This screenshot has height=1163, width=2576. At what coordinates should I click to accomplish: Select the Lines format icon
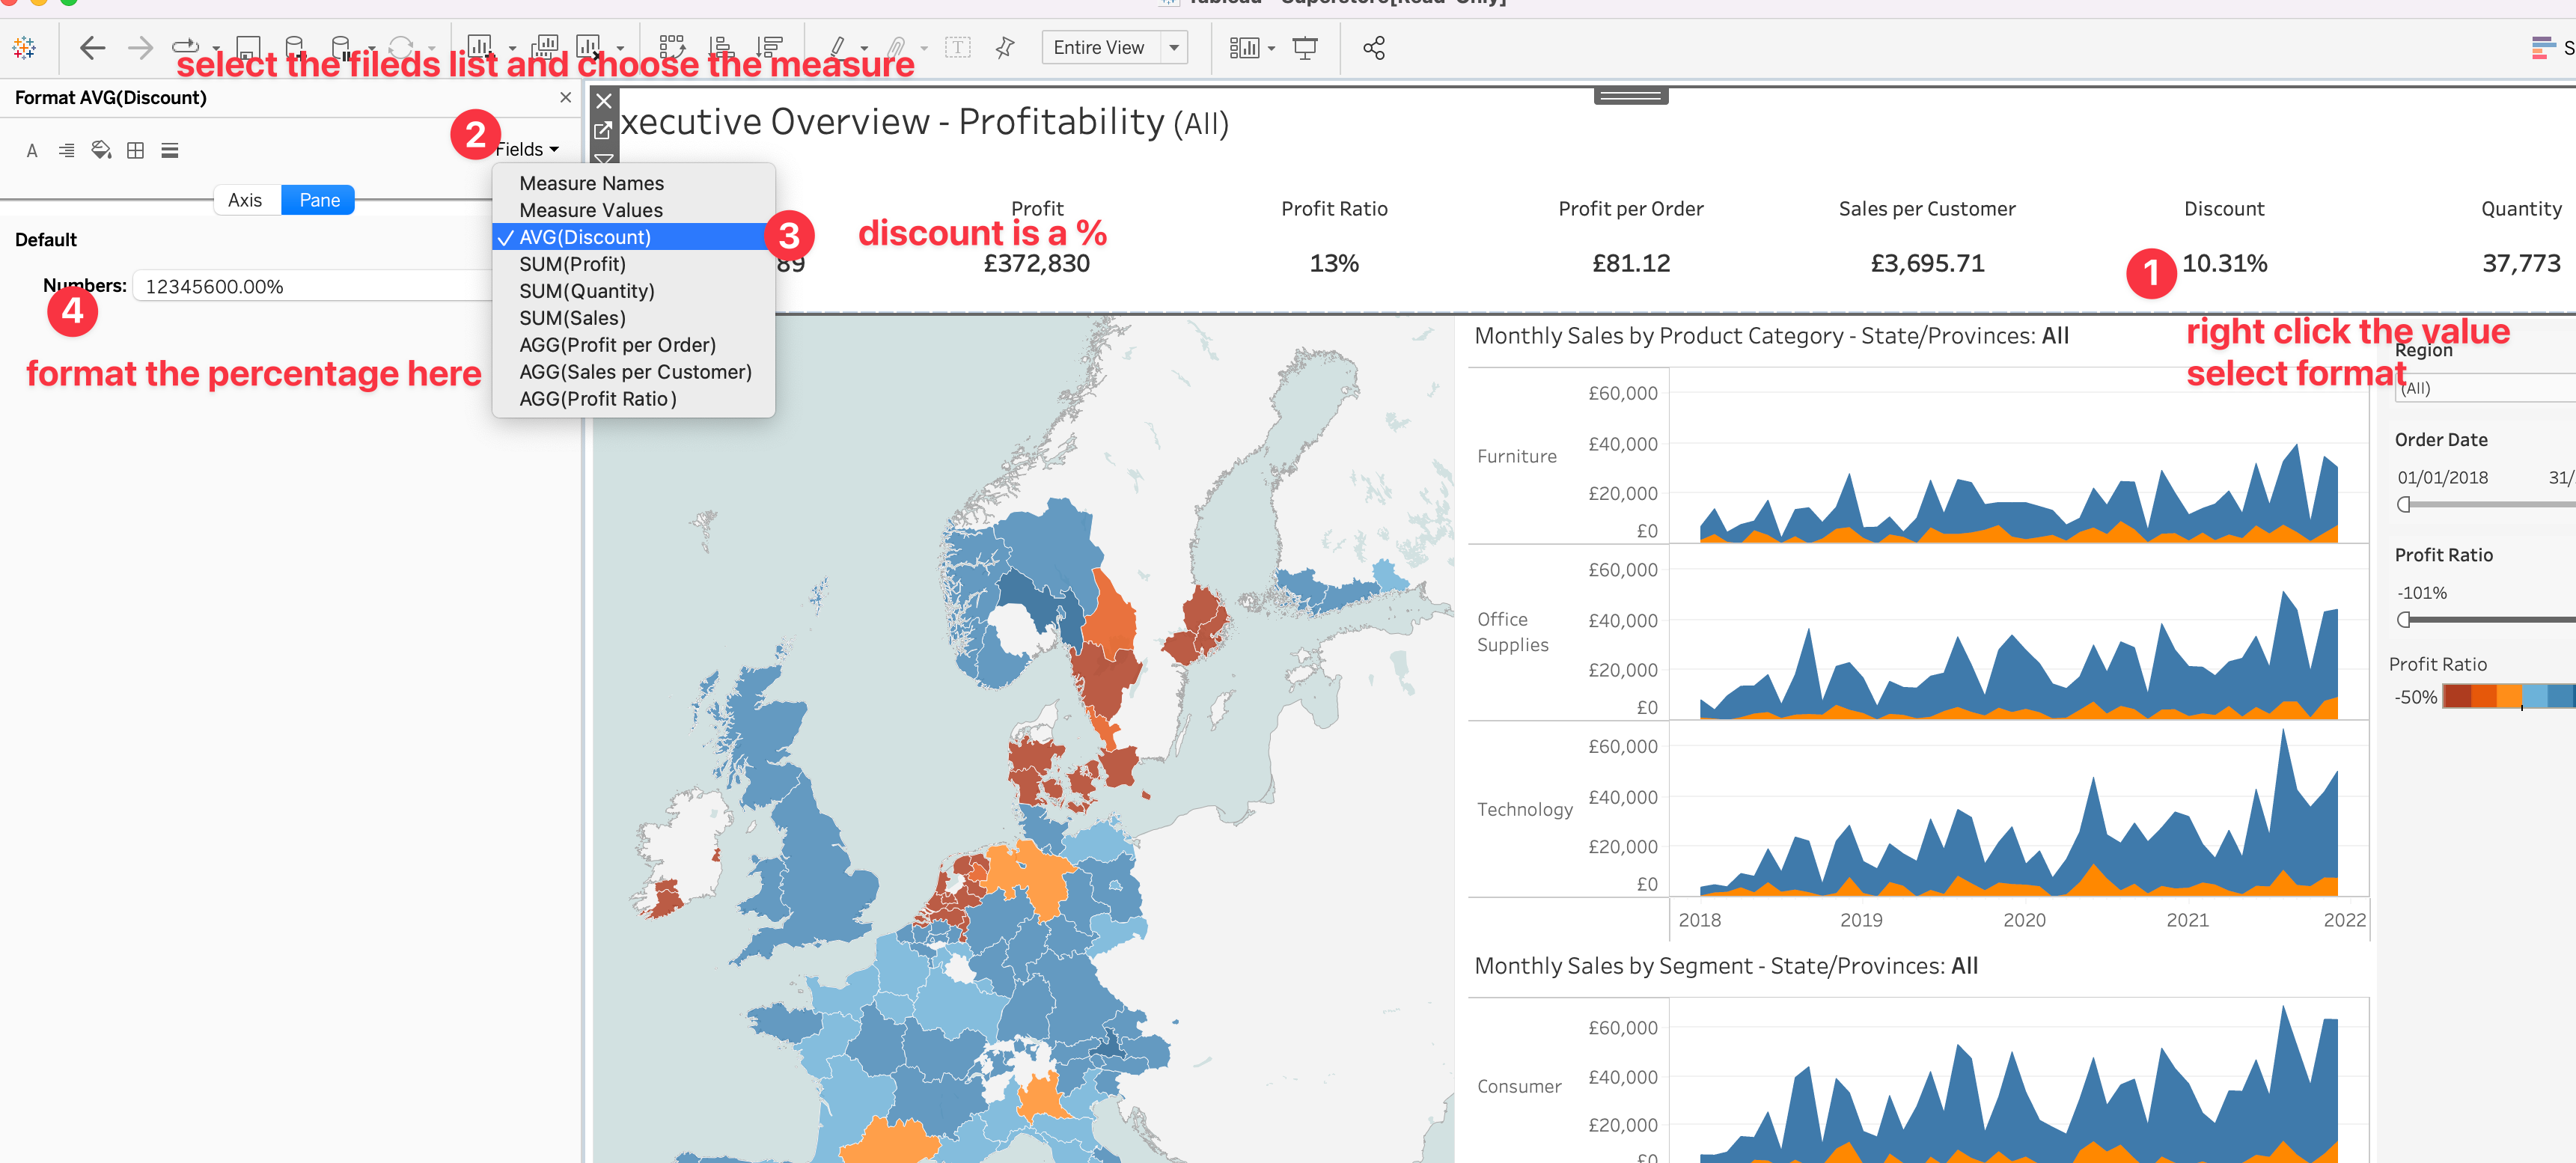pyautogui.click(x=170, y=150)
